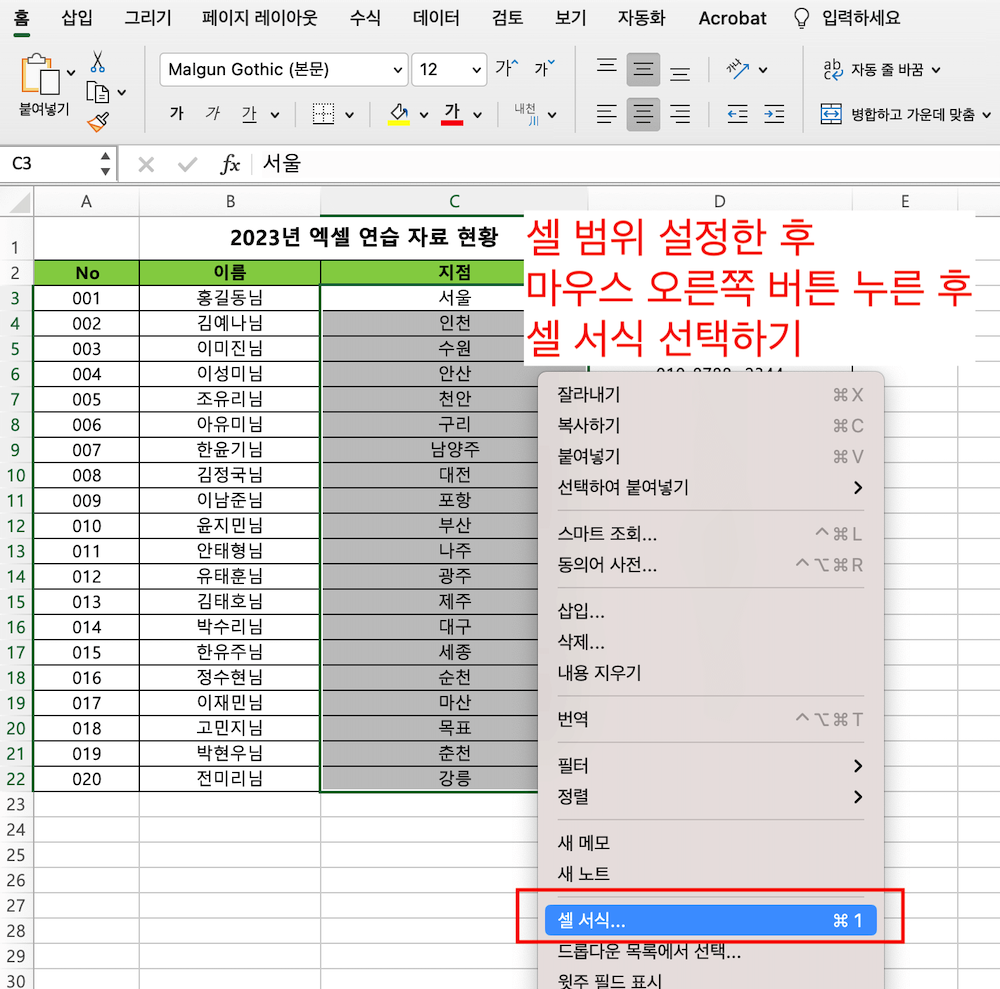1000x989 pixels.
Task: Toggle center alignment in the ribbon
Action: (x=643, y=113)
